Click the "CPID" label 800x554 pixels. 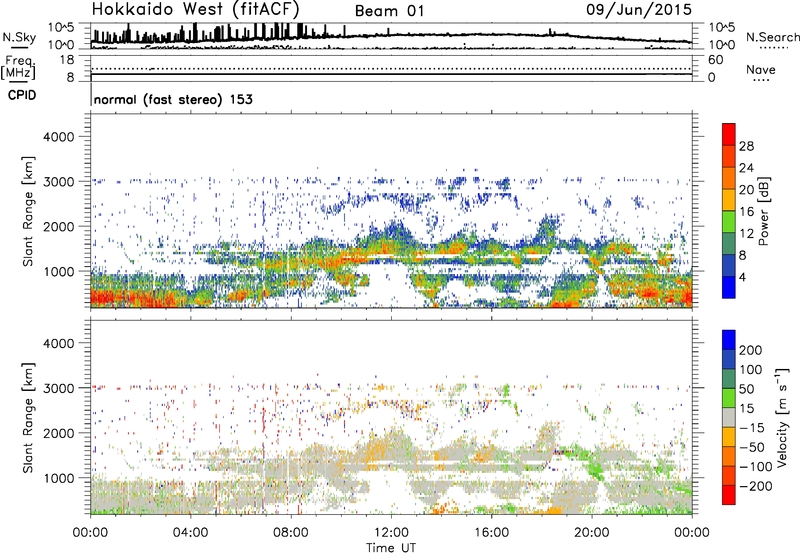22,95
